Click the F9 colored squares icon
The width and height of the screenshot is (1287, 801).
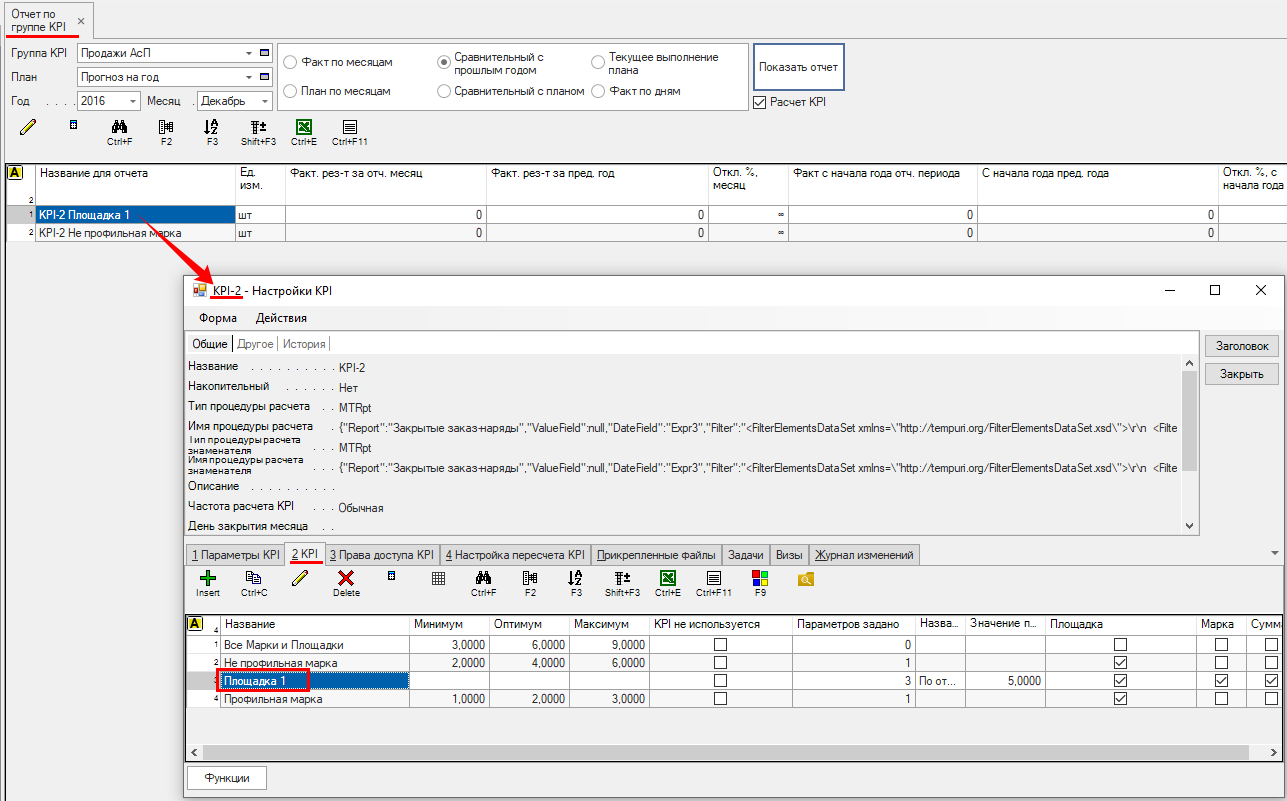pos(760,578)
